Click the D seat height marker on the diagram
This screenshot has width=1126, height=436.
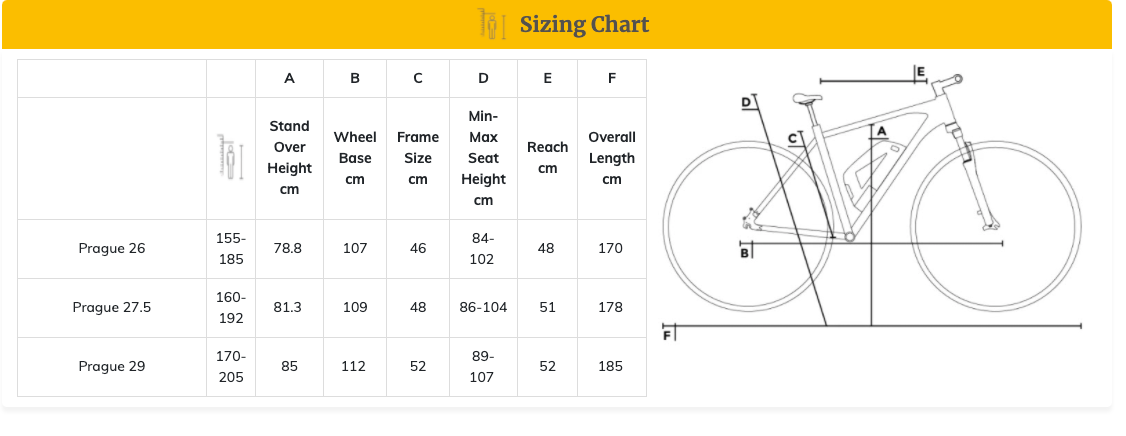(x=746, y=102)
